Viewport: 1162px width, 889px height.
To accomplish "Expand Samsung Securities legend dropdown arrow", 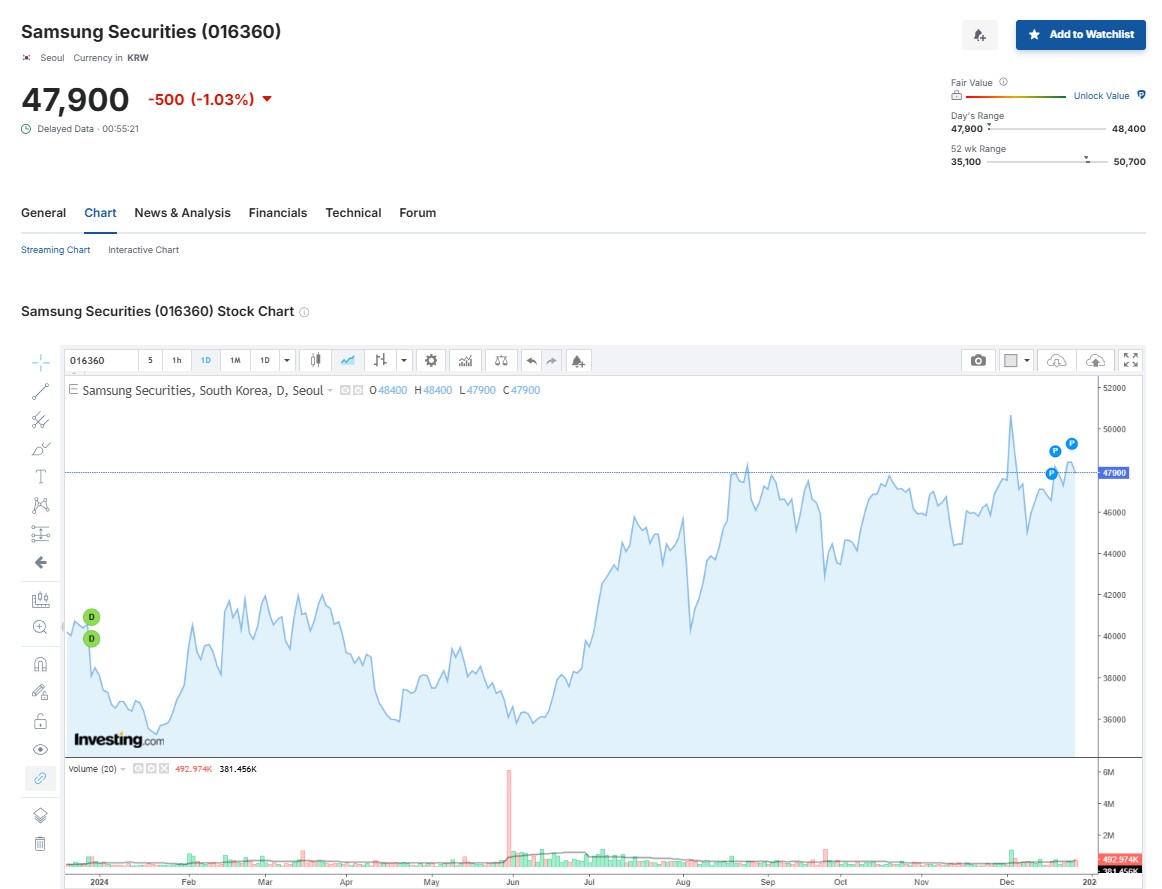I will (x=330, y=390).
